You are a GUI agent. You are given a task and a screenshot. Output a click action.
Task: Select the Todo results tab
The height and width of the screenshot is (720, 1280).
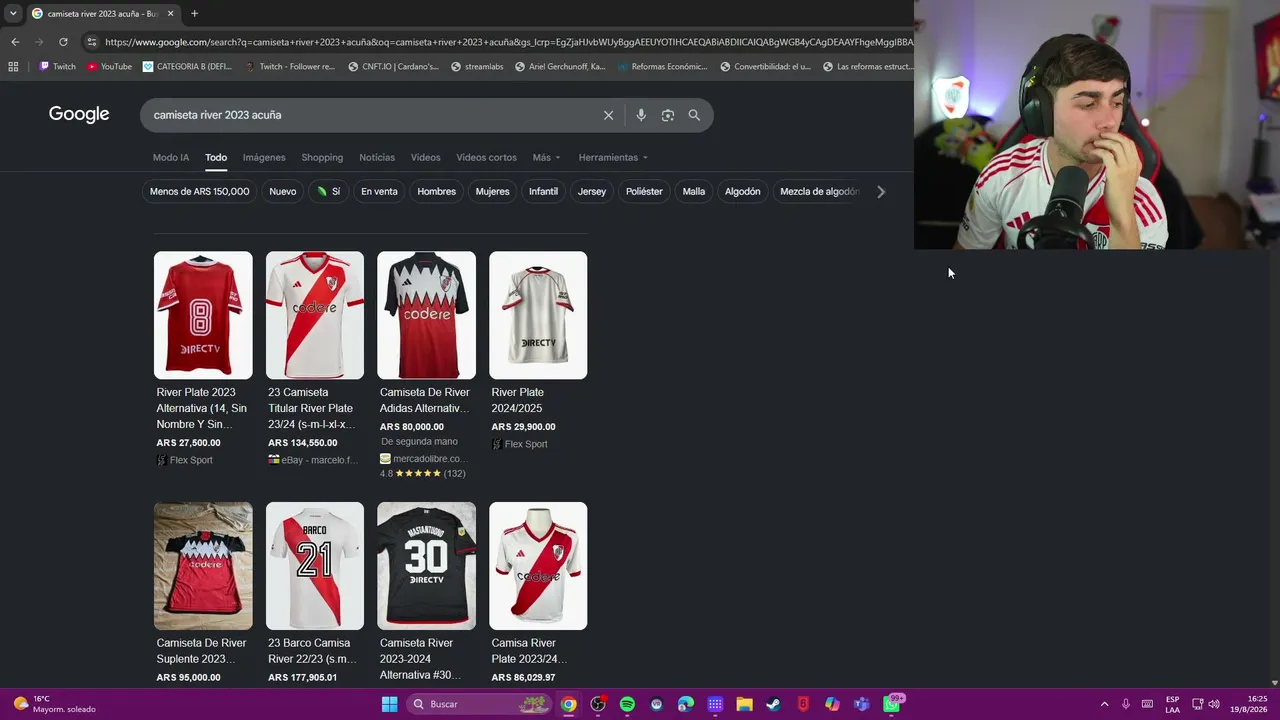(216, 157)
